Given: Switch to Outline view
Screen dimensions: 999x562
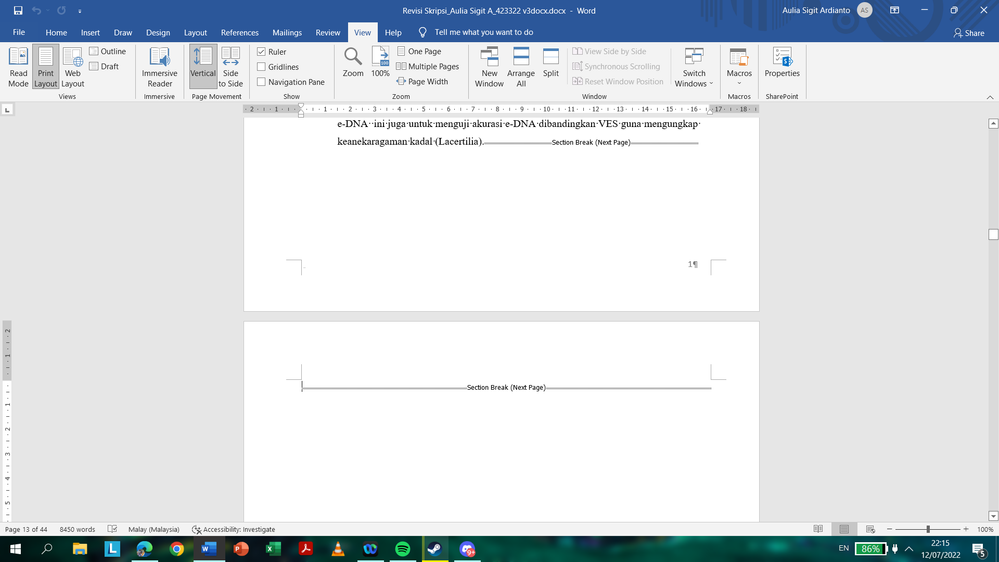Looking at the screenshot, I should point(108,51).
